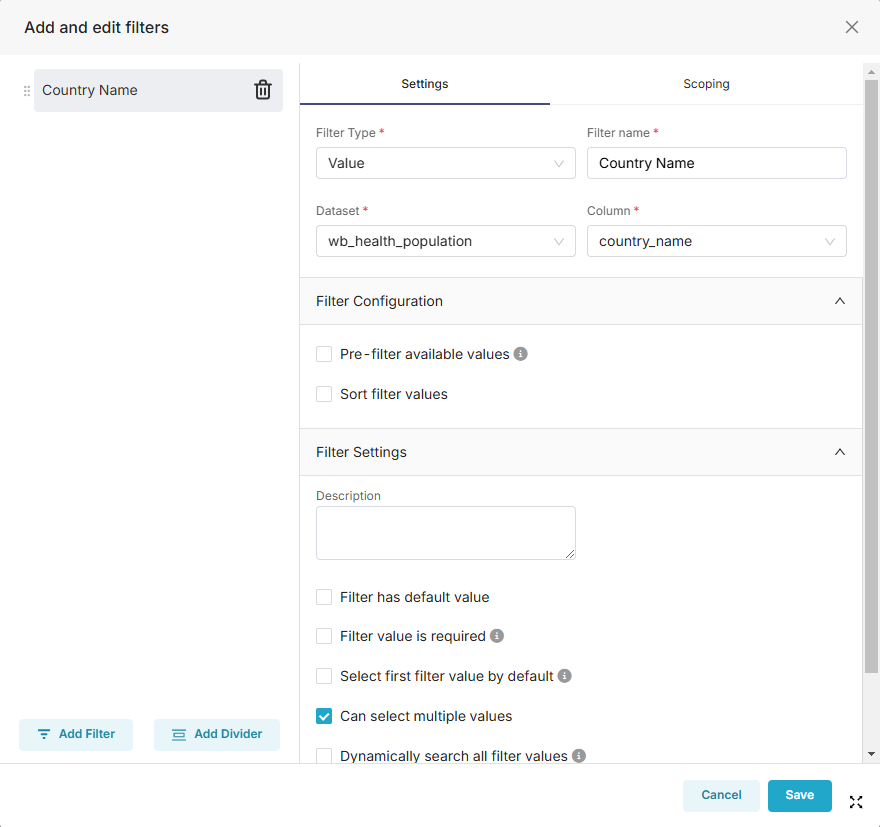Click into the Description text area

[x=445, y=532]
